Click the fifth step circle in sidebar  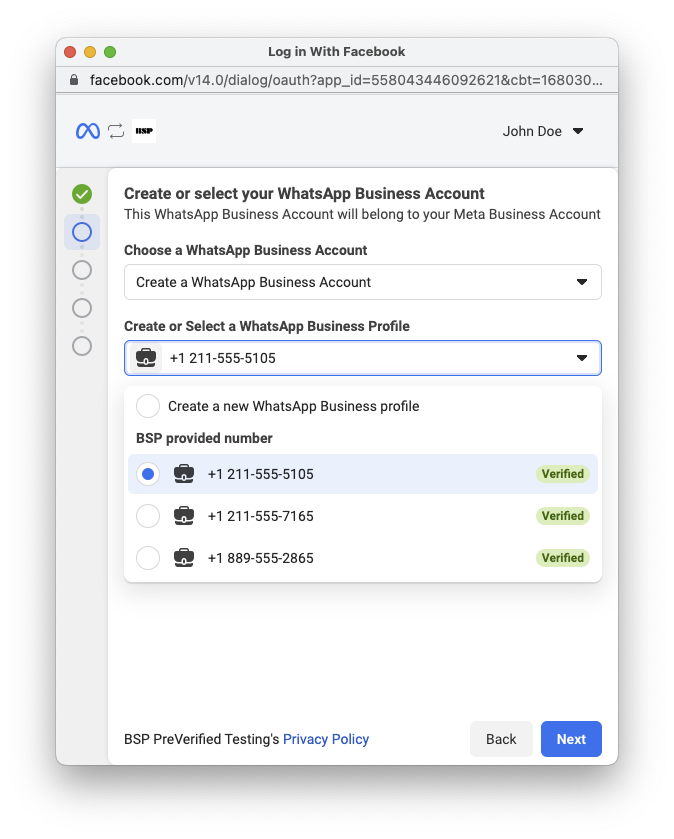point(82,346)
